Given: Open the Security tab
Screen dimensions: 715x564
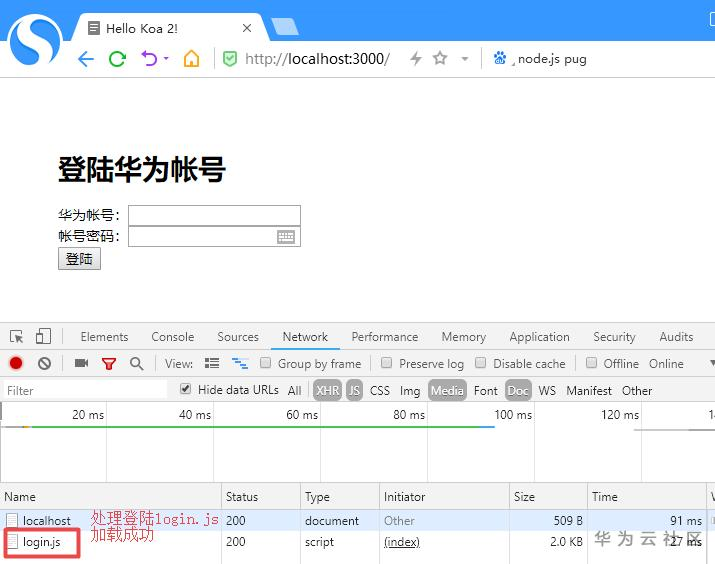Looking at the screenshot, I should click(614, 336).
